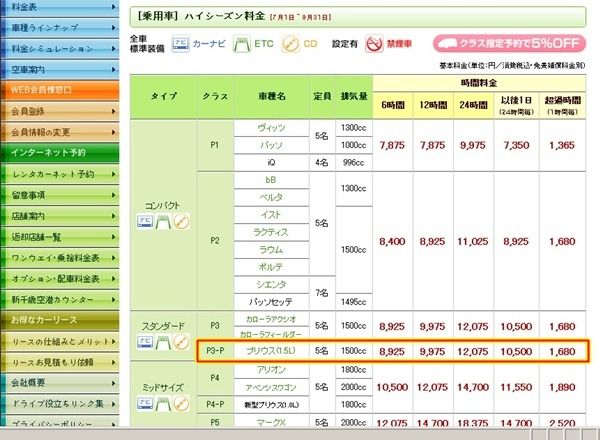Select ラクティス car name link
This screenshot has width=600, height=440.
click(271, 232)
